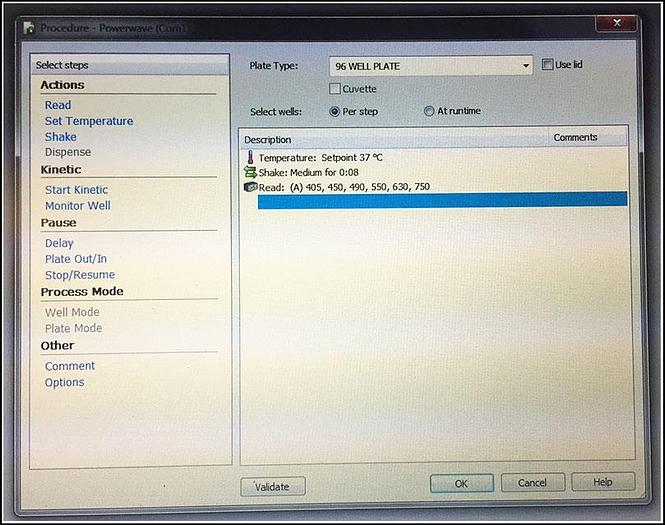Choose the At runtime radio option
This screenshot has width=665, height=525.
429,111
